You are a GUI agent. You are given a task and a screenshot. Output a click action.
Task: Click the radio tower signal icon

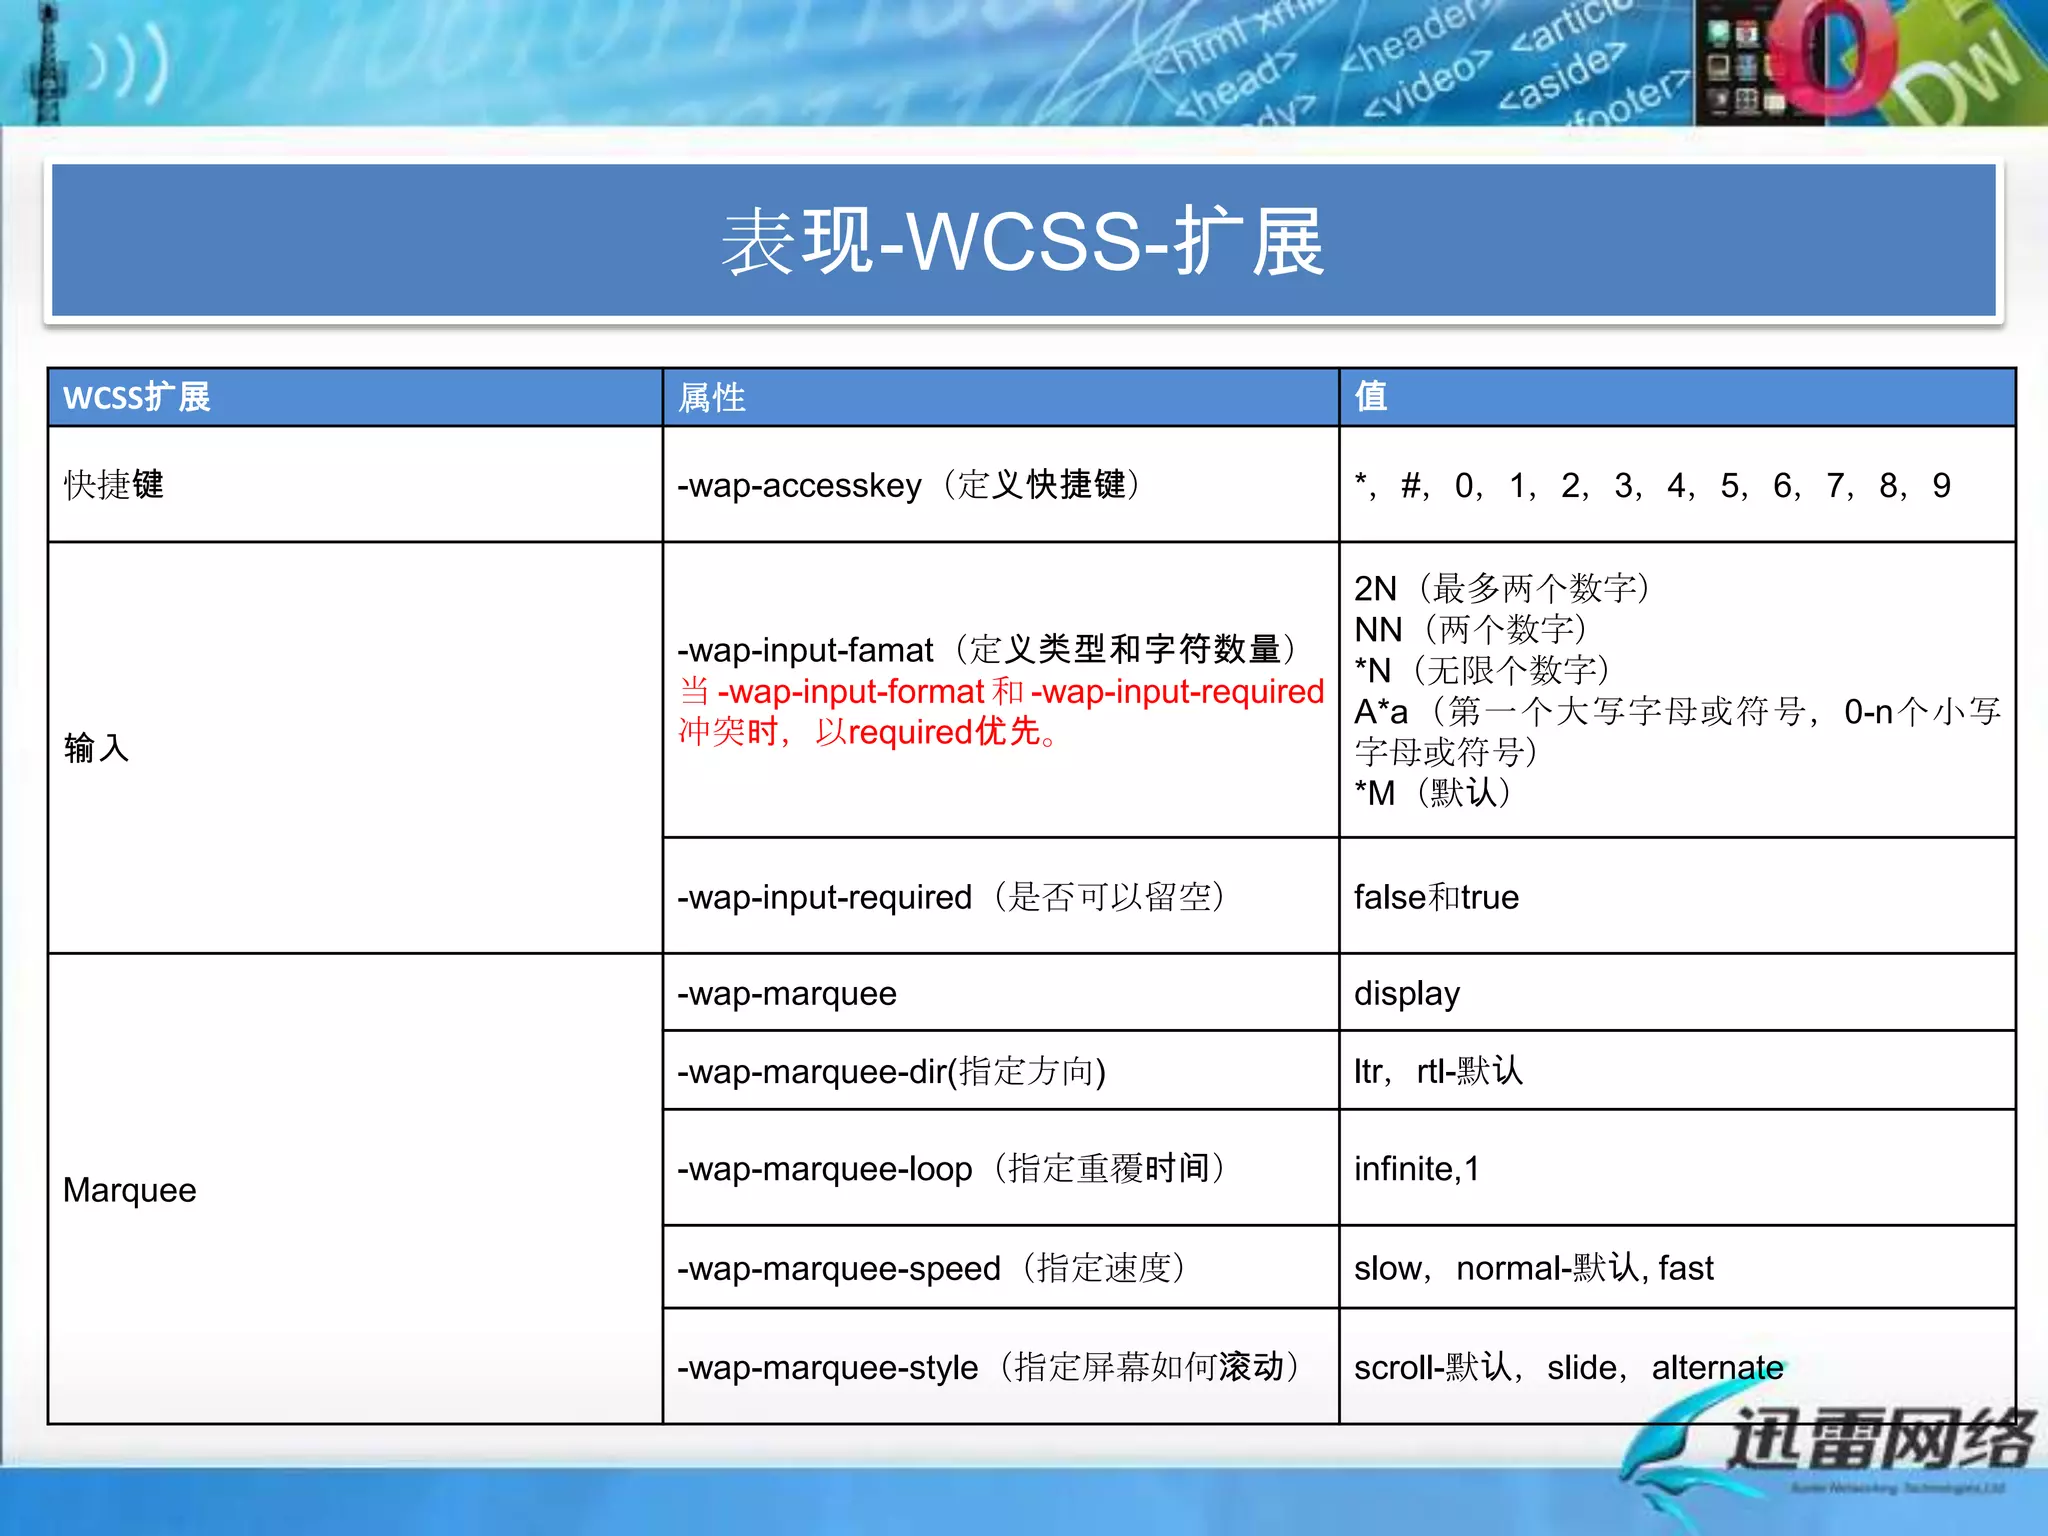tap(48, 62)
